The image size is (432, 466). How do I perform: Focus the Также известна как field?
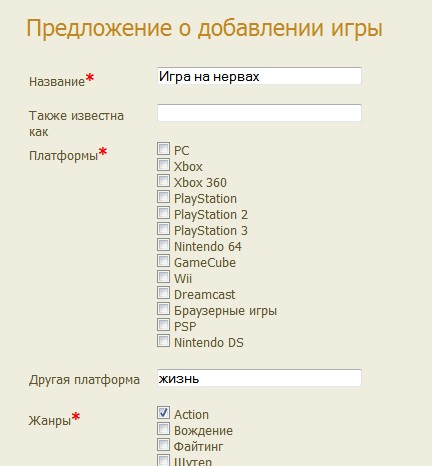tap(259, 113)
